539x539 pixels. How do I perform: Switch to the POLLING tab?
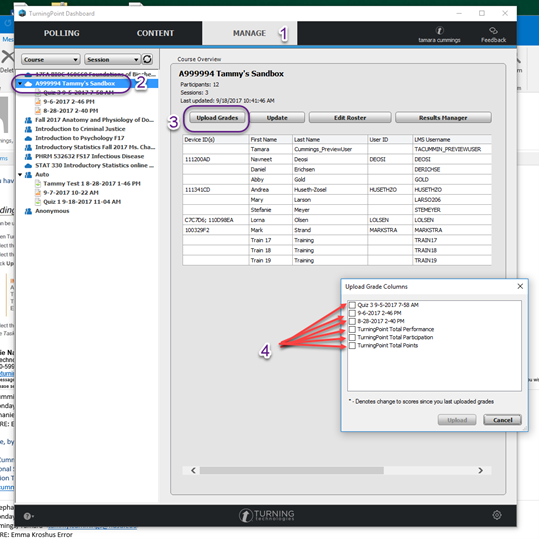pos(62,33)
